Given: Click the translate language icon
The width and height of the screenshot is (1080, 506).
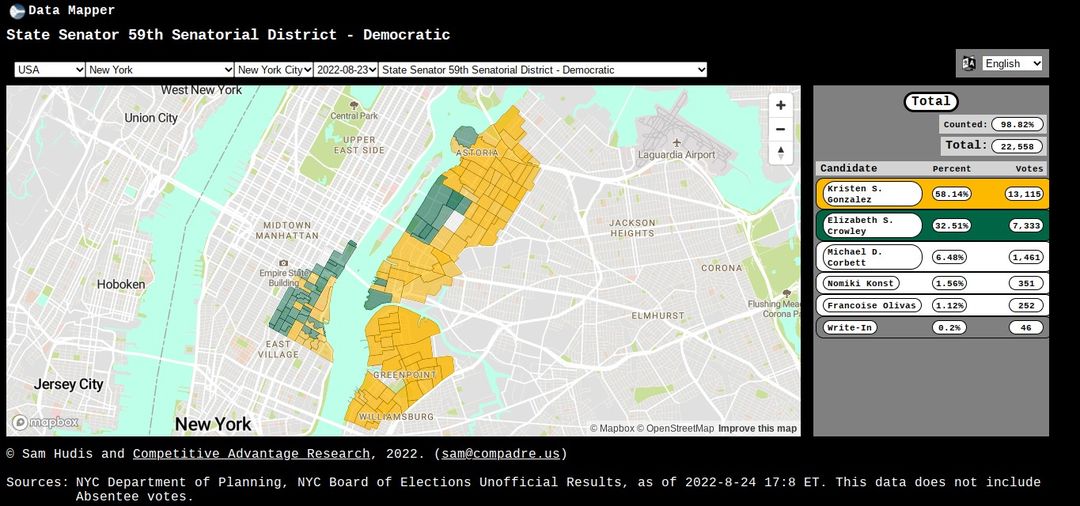Looking at the screenshot, I should tap(968, 63).
